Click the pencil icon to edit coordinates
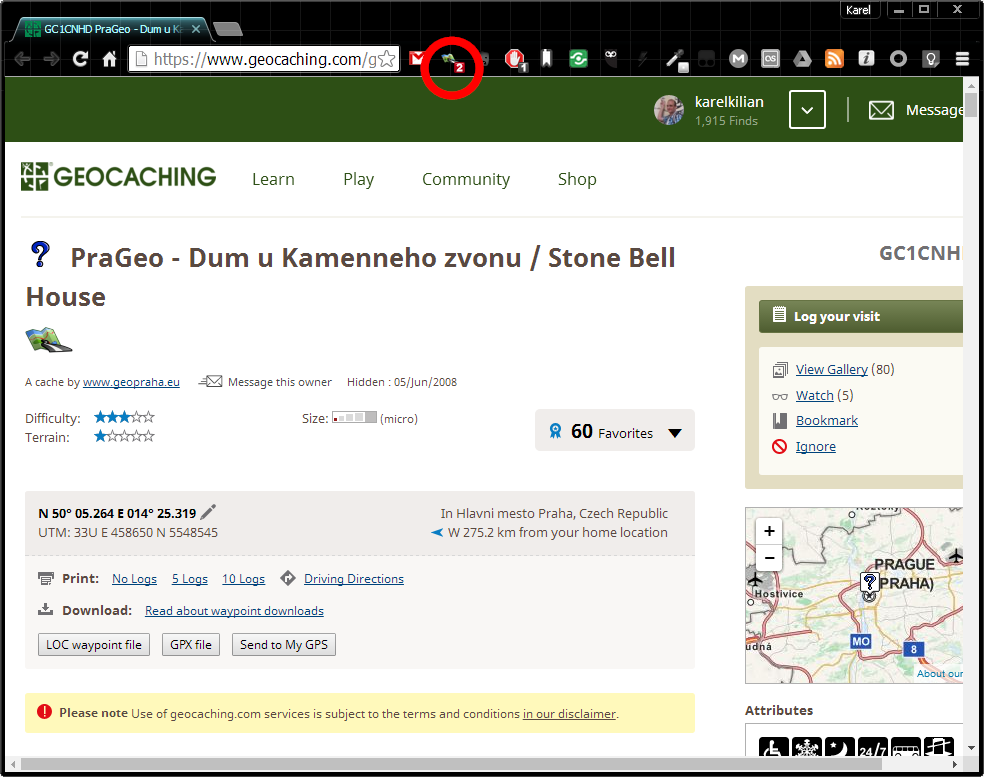This screenshot has height=777, width=984. (208, 512)
